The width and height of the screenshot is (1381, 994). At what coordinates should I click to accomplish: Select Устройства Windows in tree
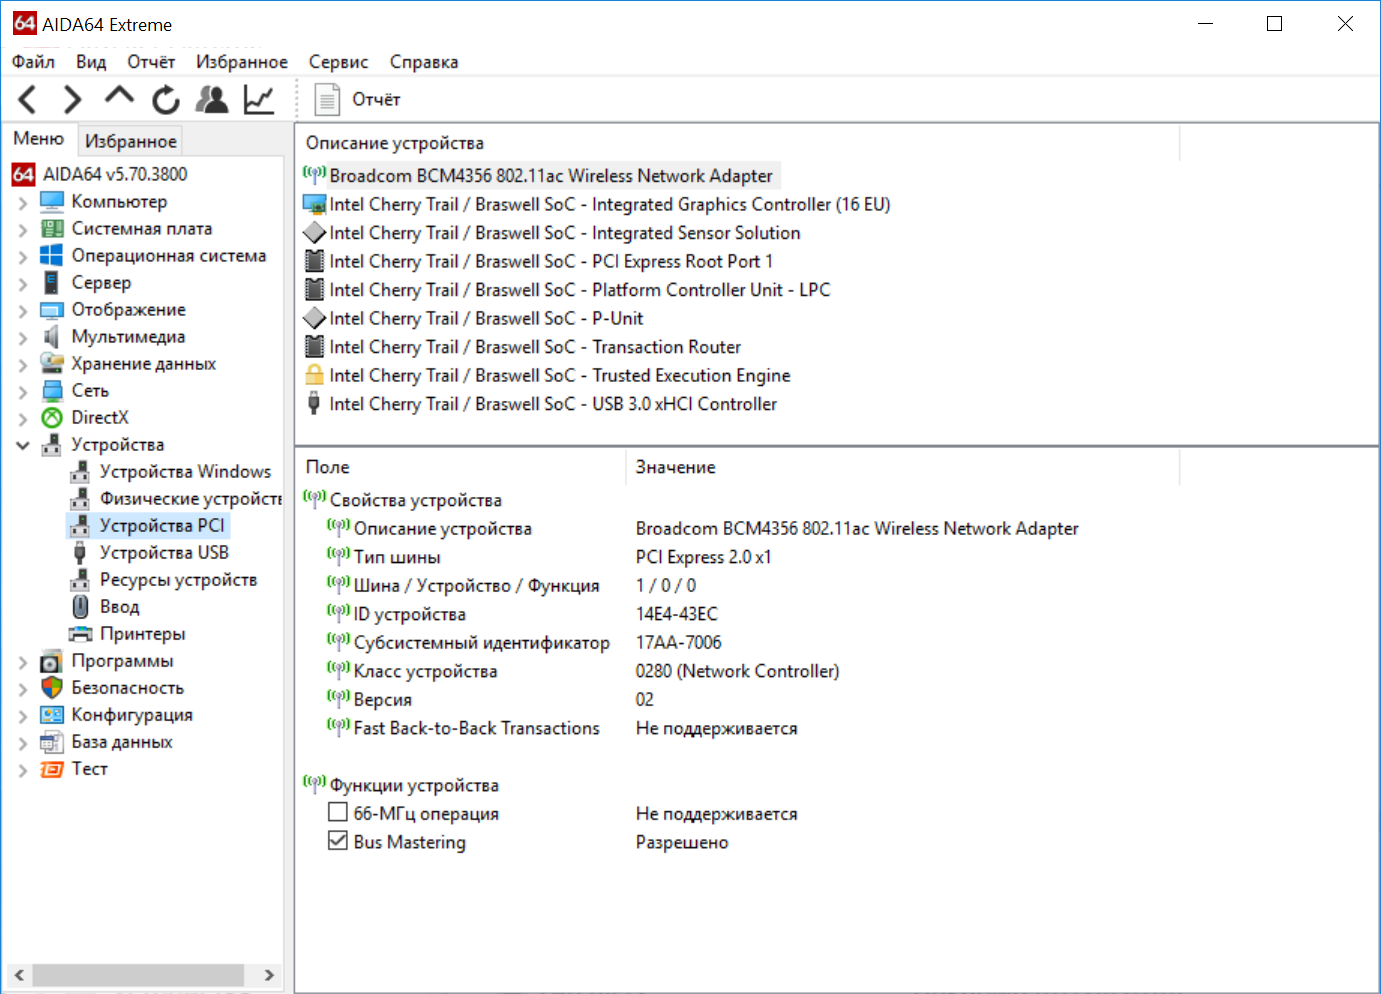[185, 471]
